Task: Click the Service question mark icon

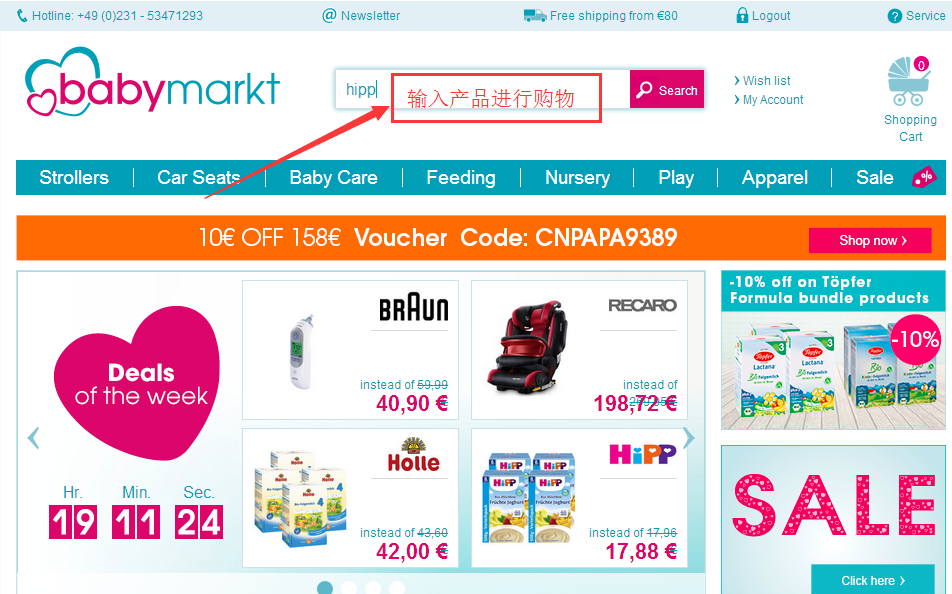Action: coord(894,16)
